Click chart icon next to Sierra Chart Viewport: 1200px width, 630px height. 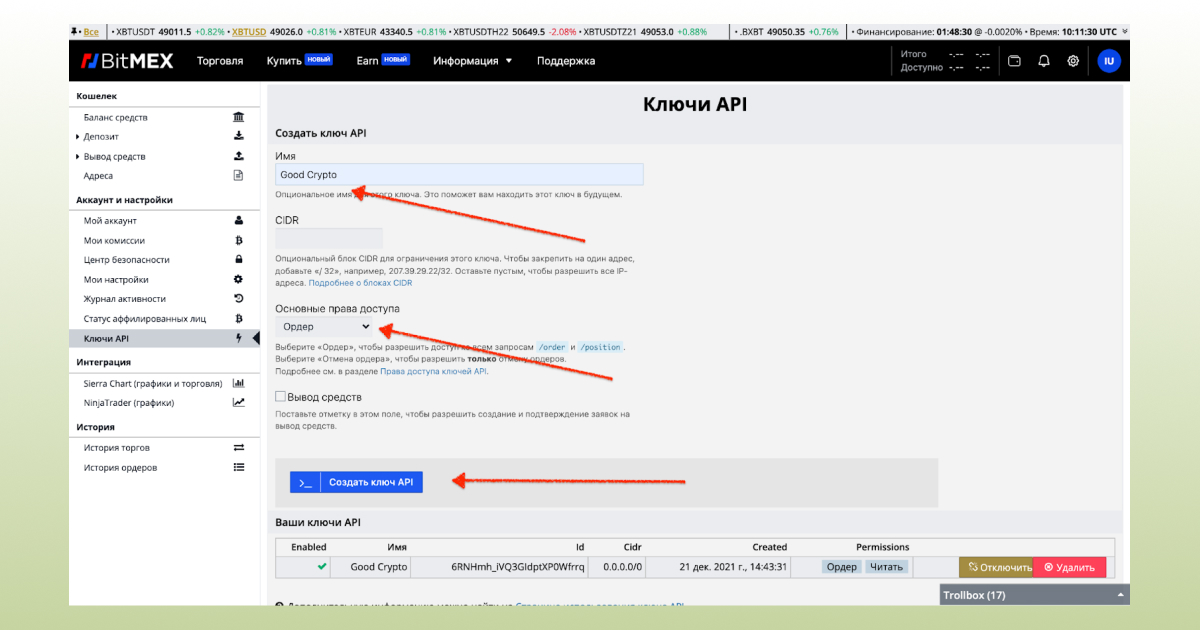[x=238, y=383]
